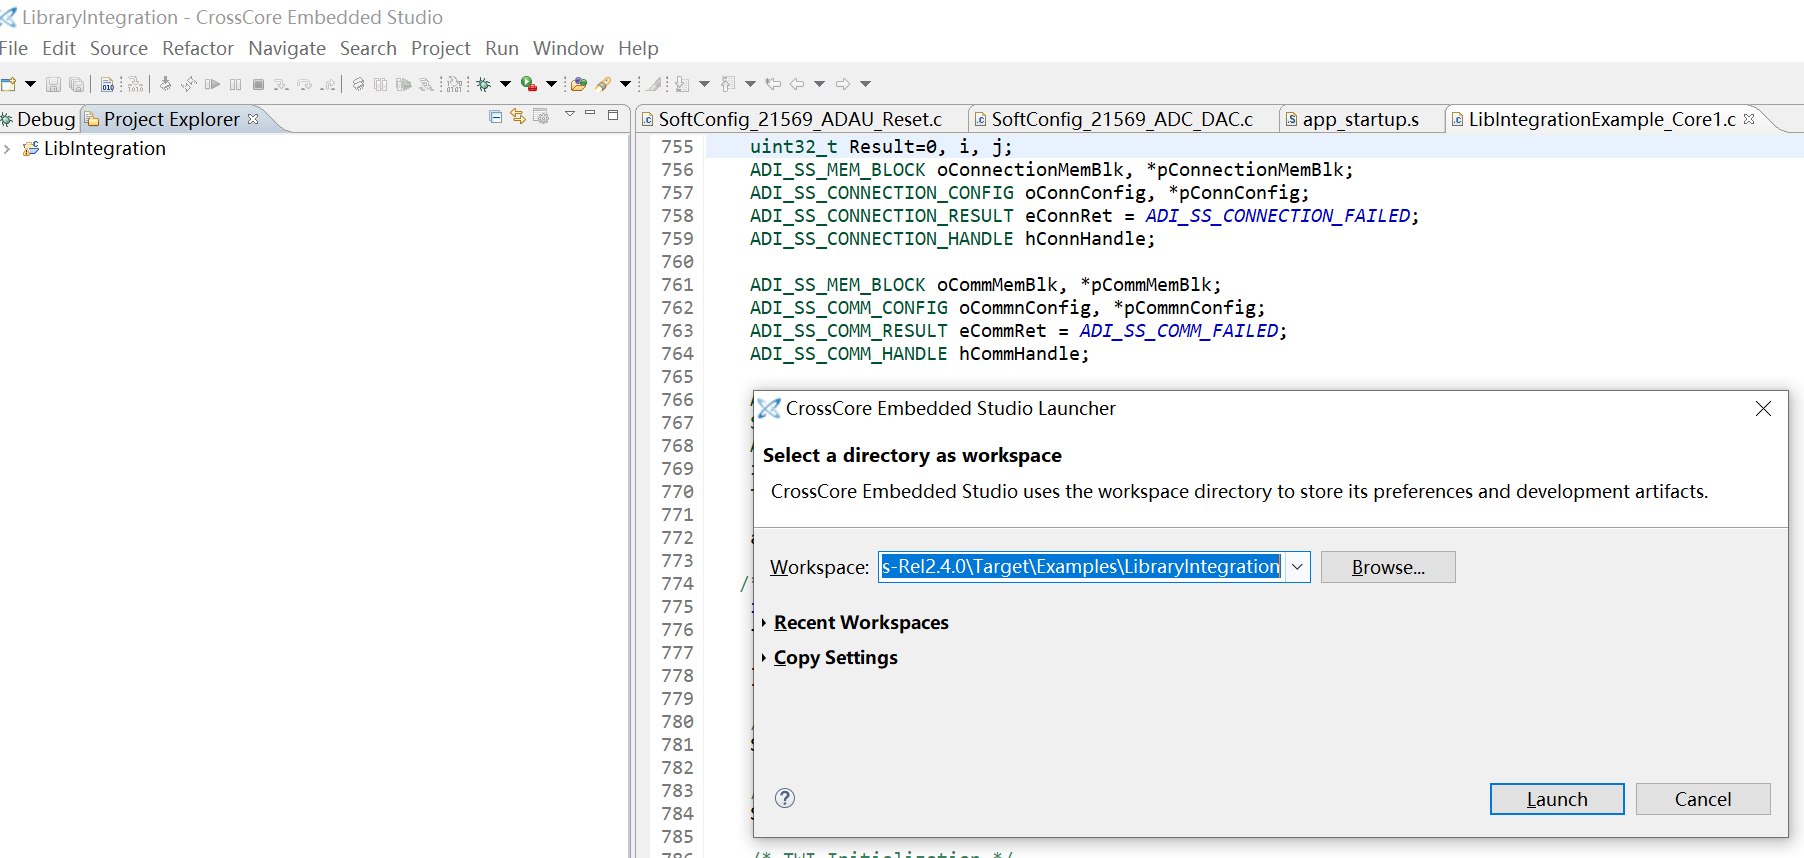The height and width of the screenshot is (858, 1804).
Task: Click the Cancel button
Action: click(1703, 799)
